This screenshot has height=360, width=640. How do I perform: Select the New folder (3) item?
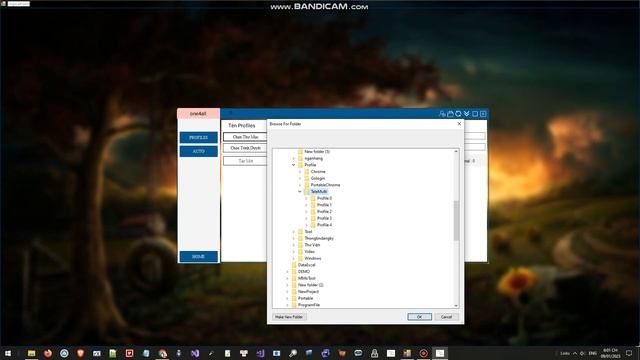(x=317, y=151)
